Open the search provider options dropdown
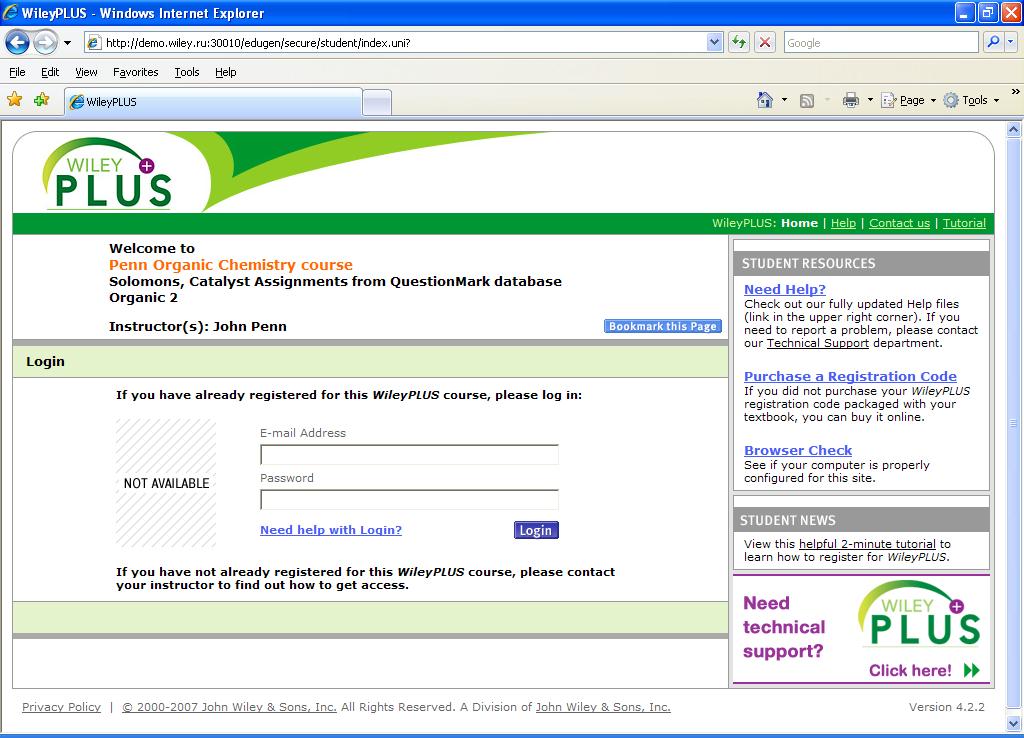 1010,42
